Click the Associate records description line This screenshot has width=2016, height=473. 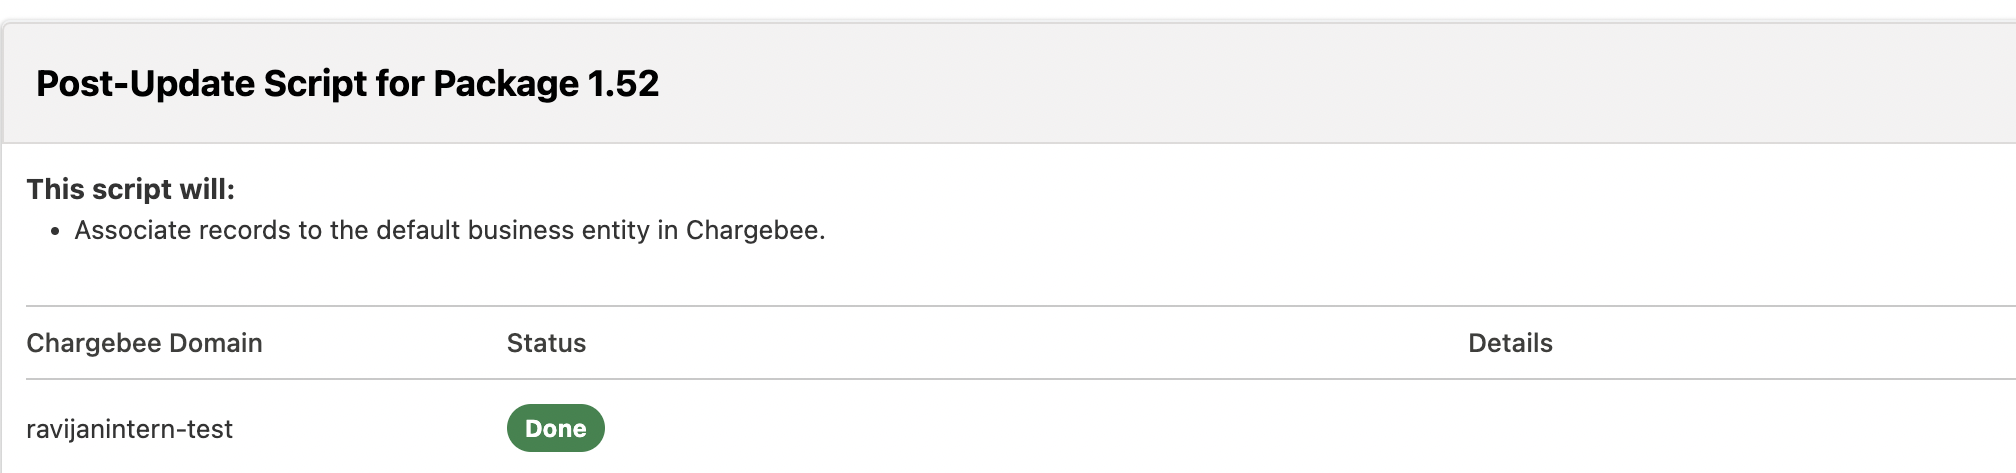(x=449, y=230)
